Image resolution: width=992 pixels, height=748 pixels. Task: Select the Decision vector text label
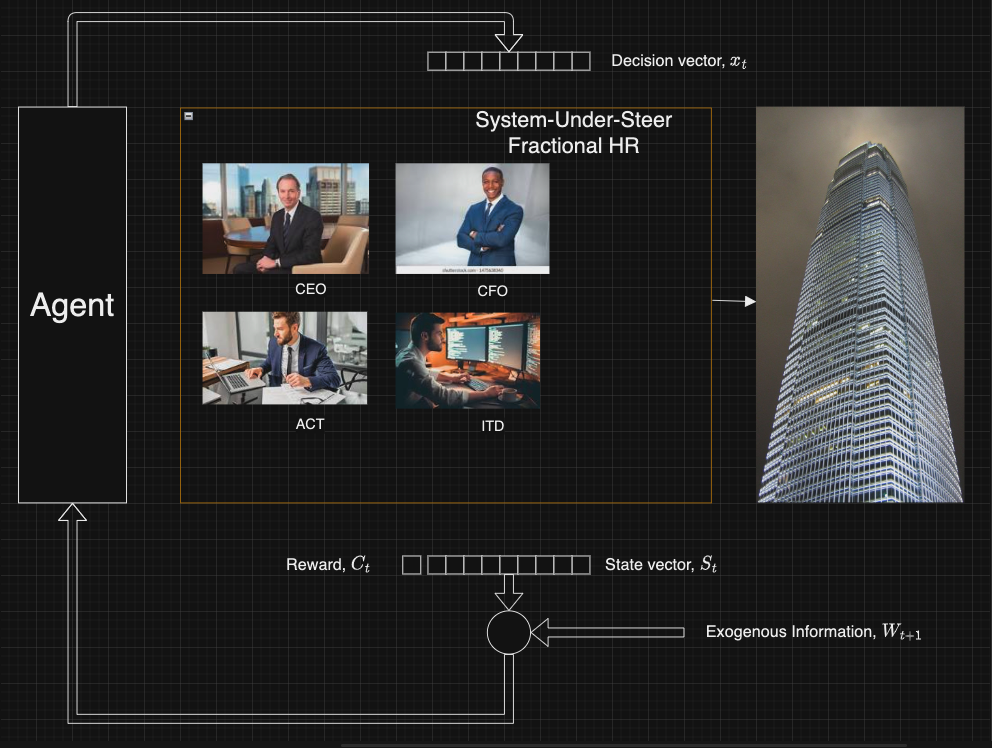pyautogui.click(x=679, y=61)
